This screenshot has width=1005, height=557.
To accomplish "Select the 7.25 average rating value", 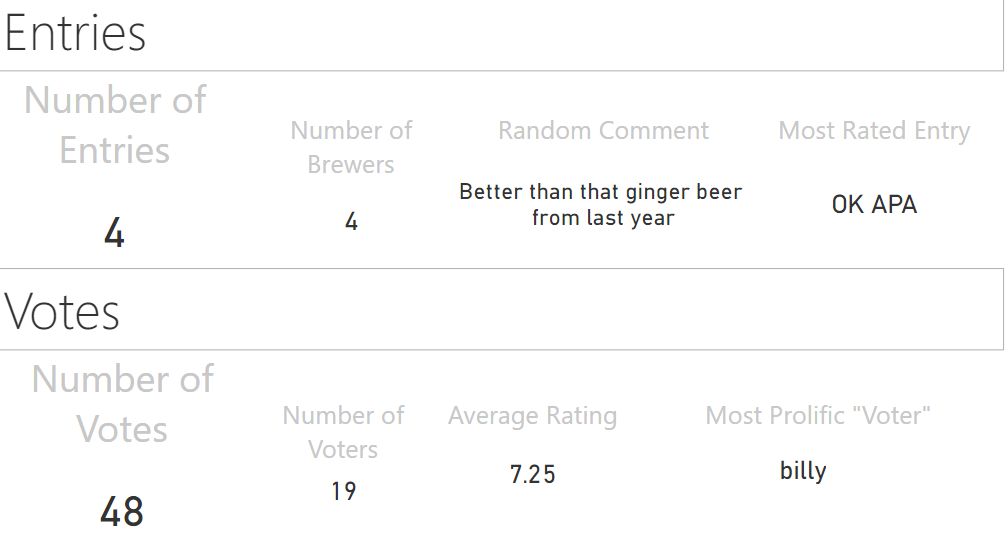I will 533,474.
